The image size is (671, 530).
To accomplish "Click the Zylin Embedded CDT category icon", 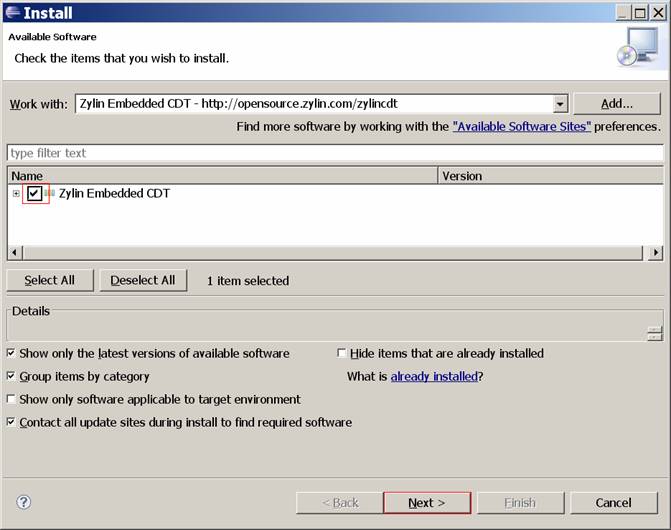I will click(50, 193).
